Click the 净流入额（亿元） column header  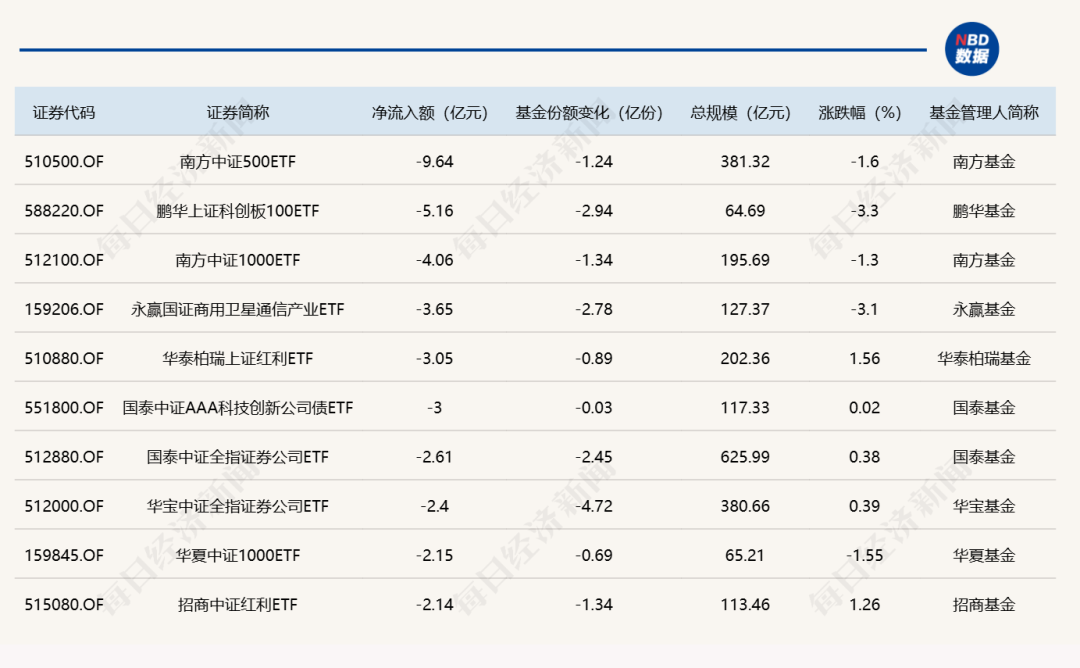(430, 112)
